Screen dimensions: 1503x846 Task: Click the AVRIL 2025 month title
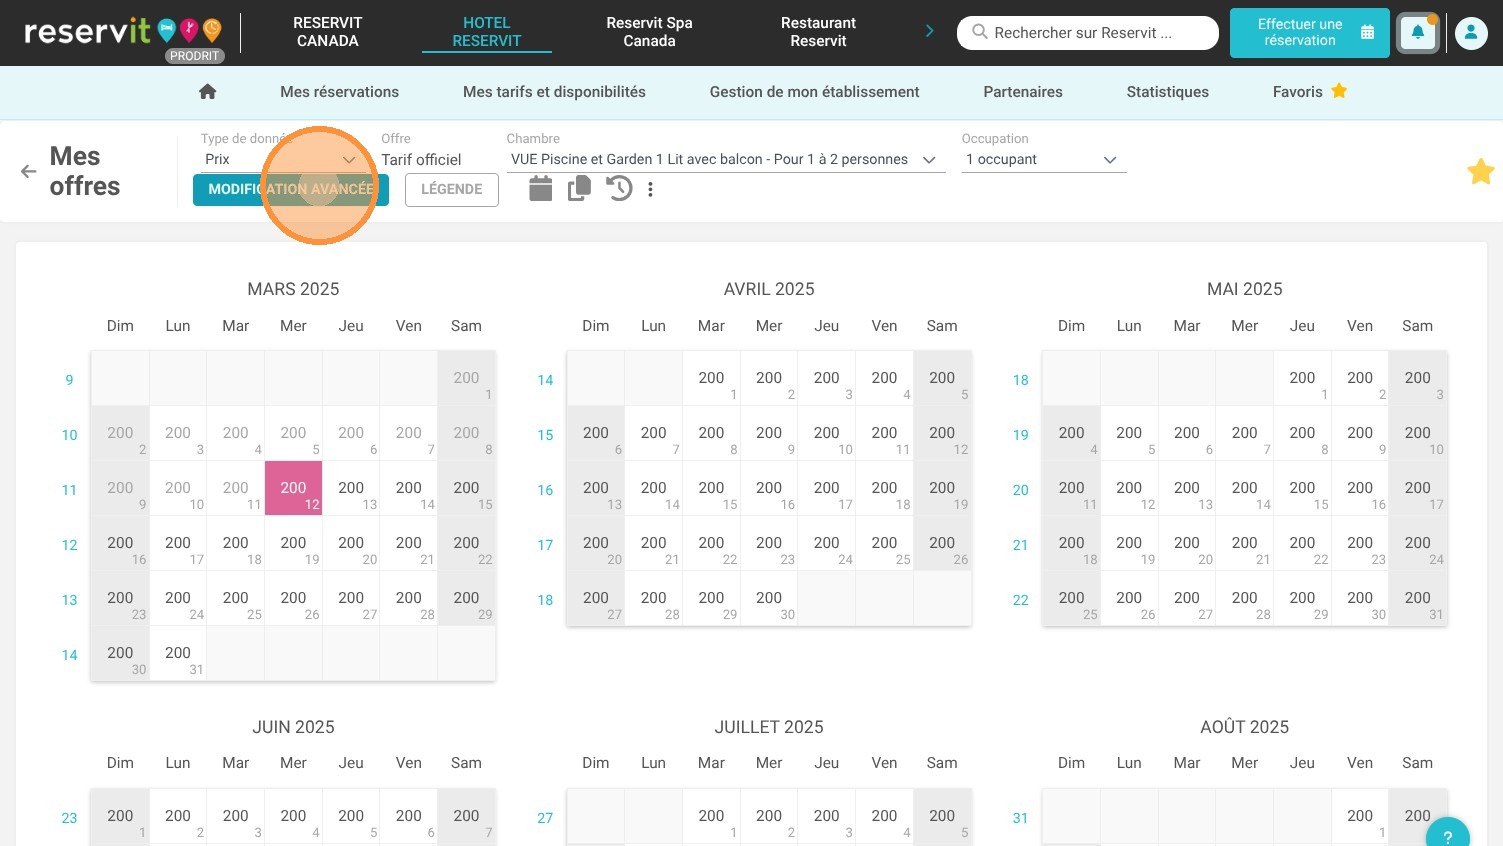[x=769, y=289]
